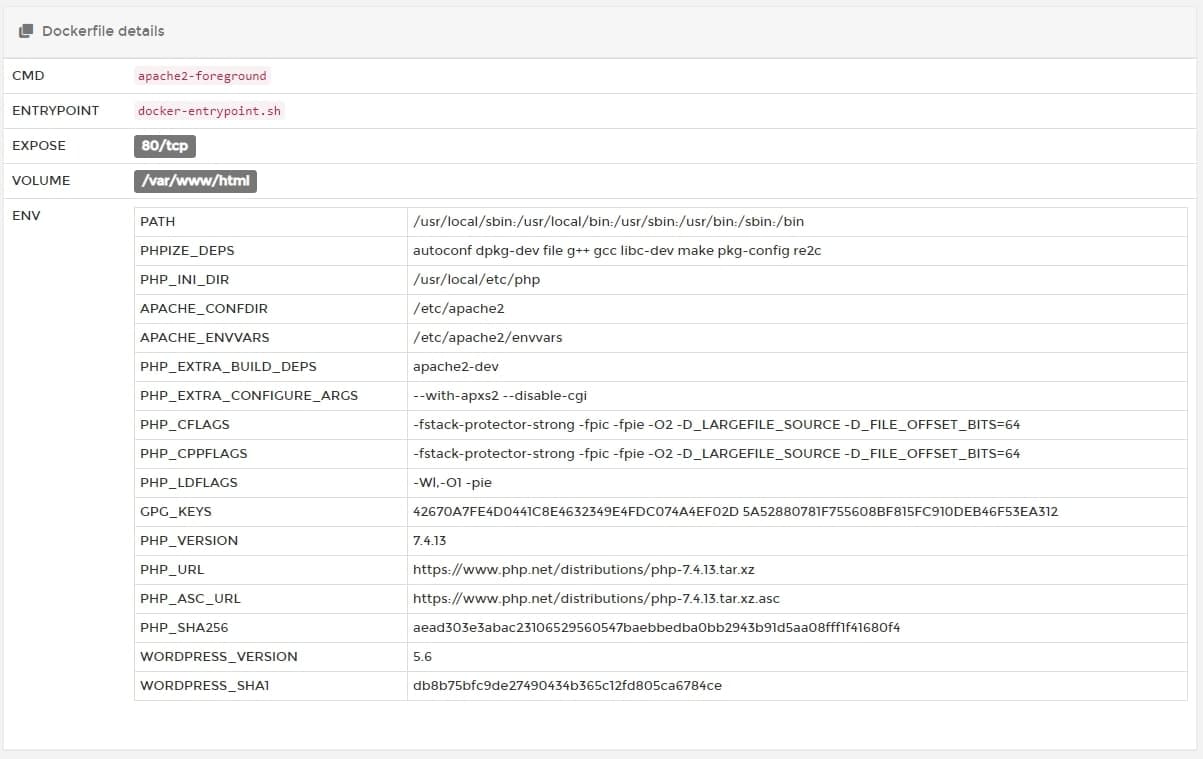
Task: Click the APACHE_ENVVARS path value
Action: [x=487, y=337]
